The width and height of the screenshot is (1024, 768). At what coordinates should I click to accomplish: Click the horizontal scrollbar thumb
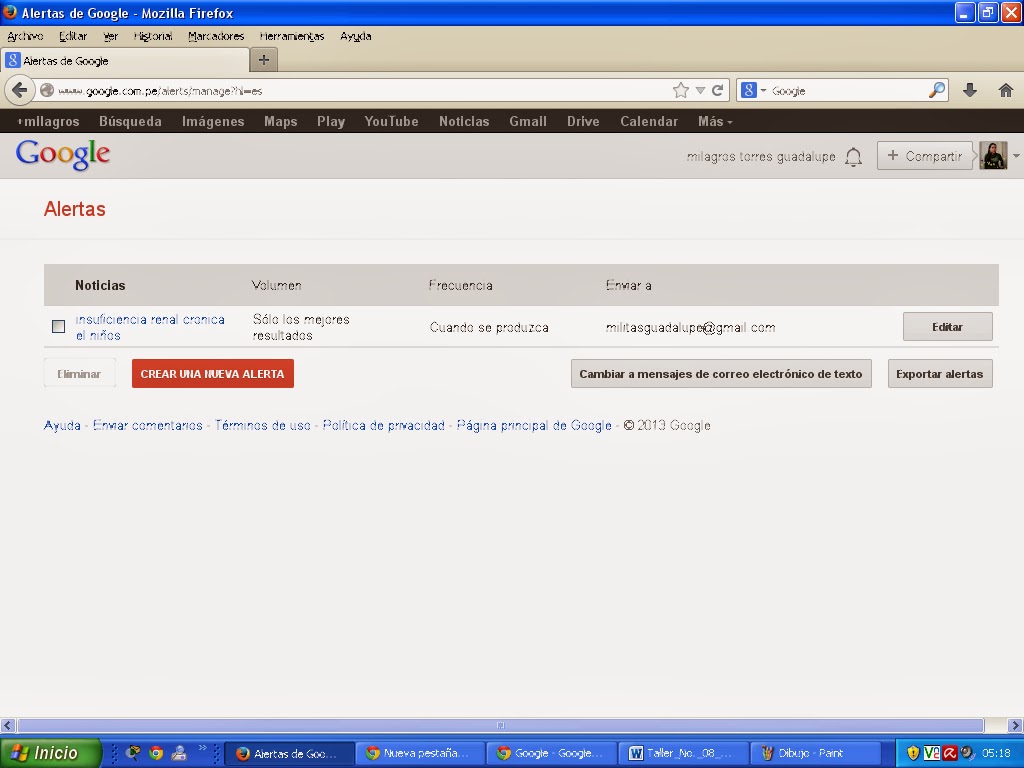pyautogui.click(x=500, y=725)
